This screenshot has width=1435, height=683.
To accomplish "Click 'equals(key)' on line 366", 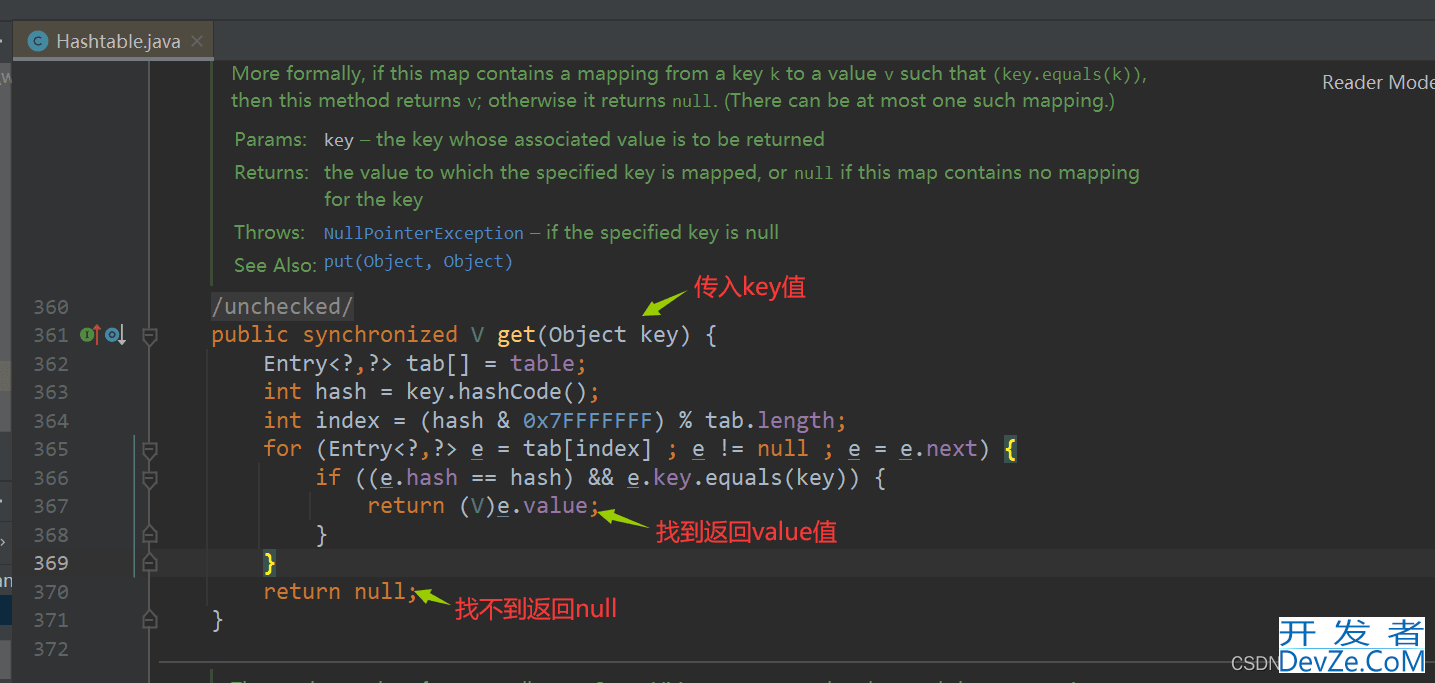I will point(783,477).
